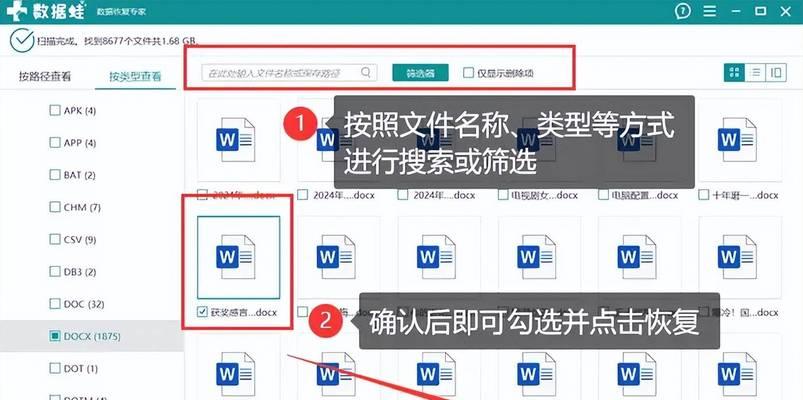The width and height of the screenshot is (803, 400).
Task: Minimize the 数据蛙 window
Action: [x=736, y=11]
